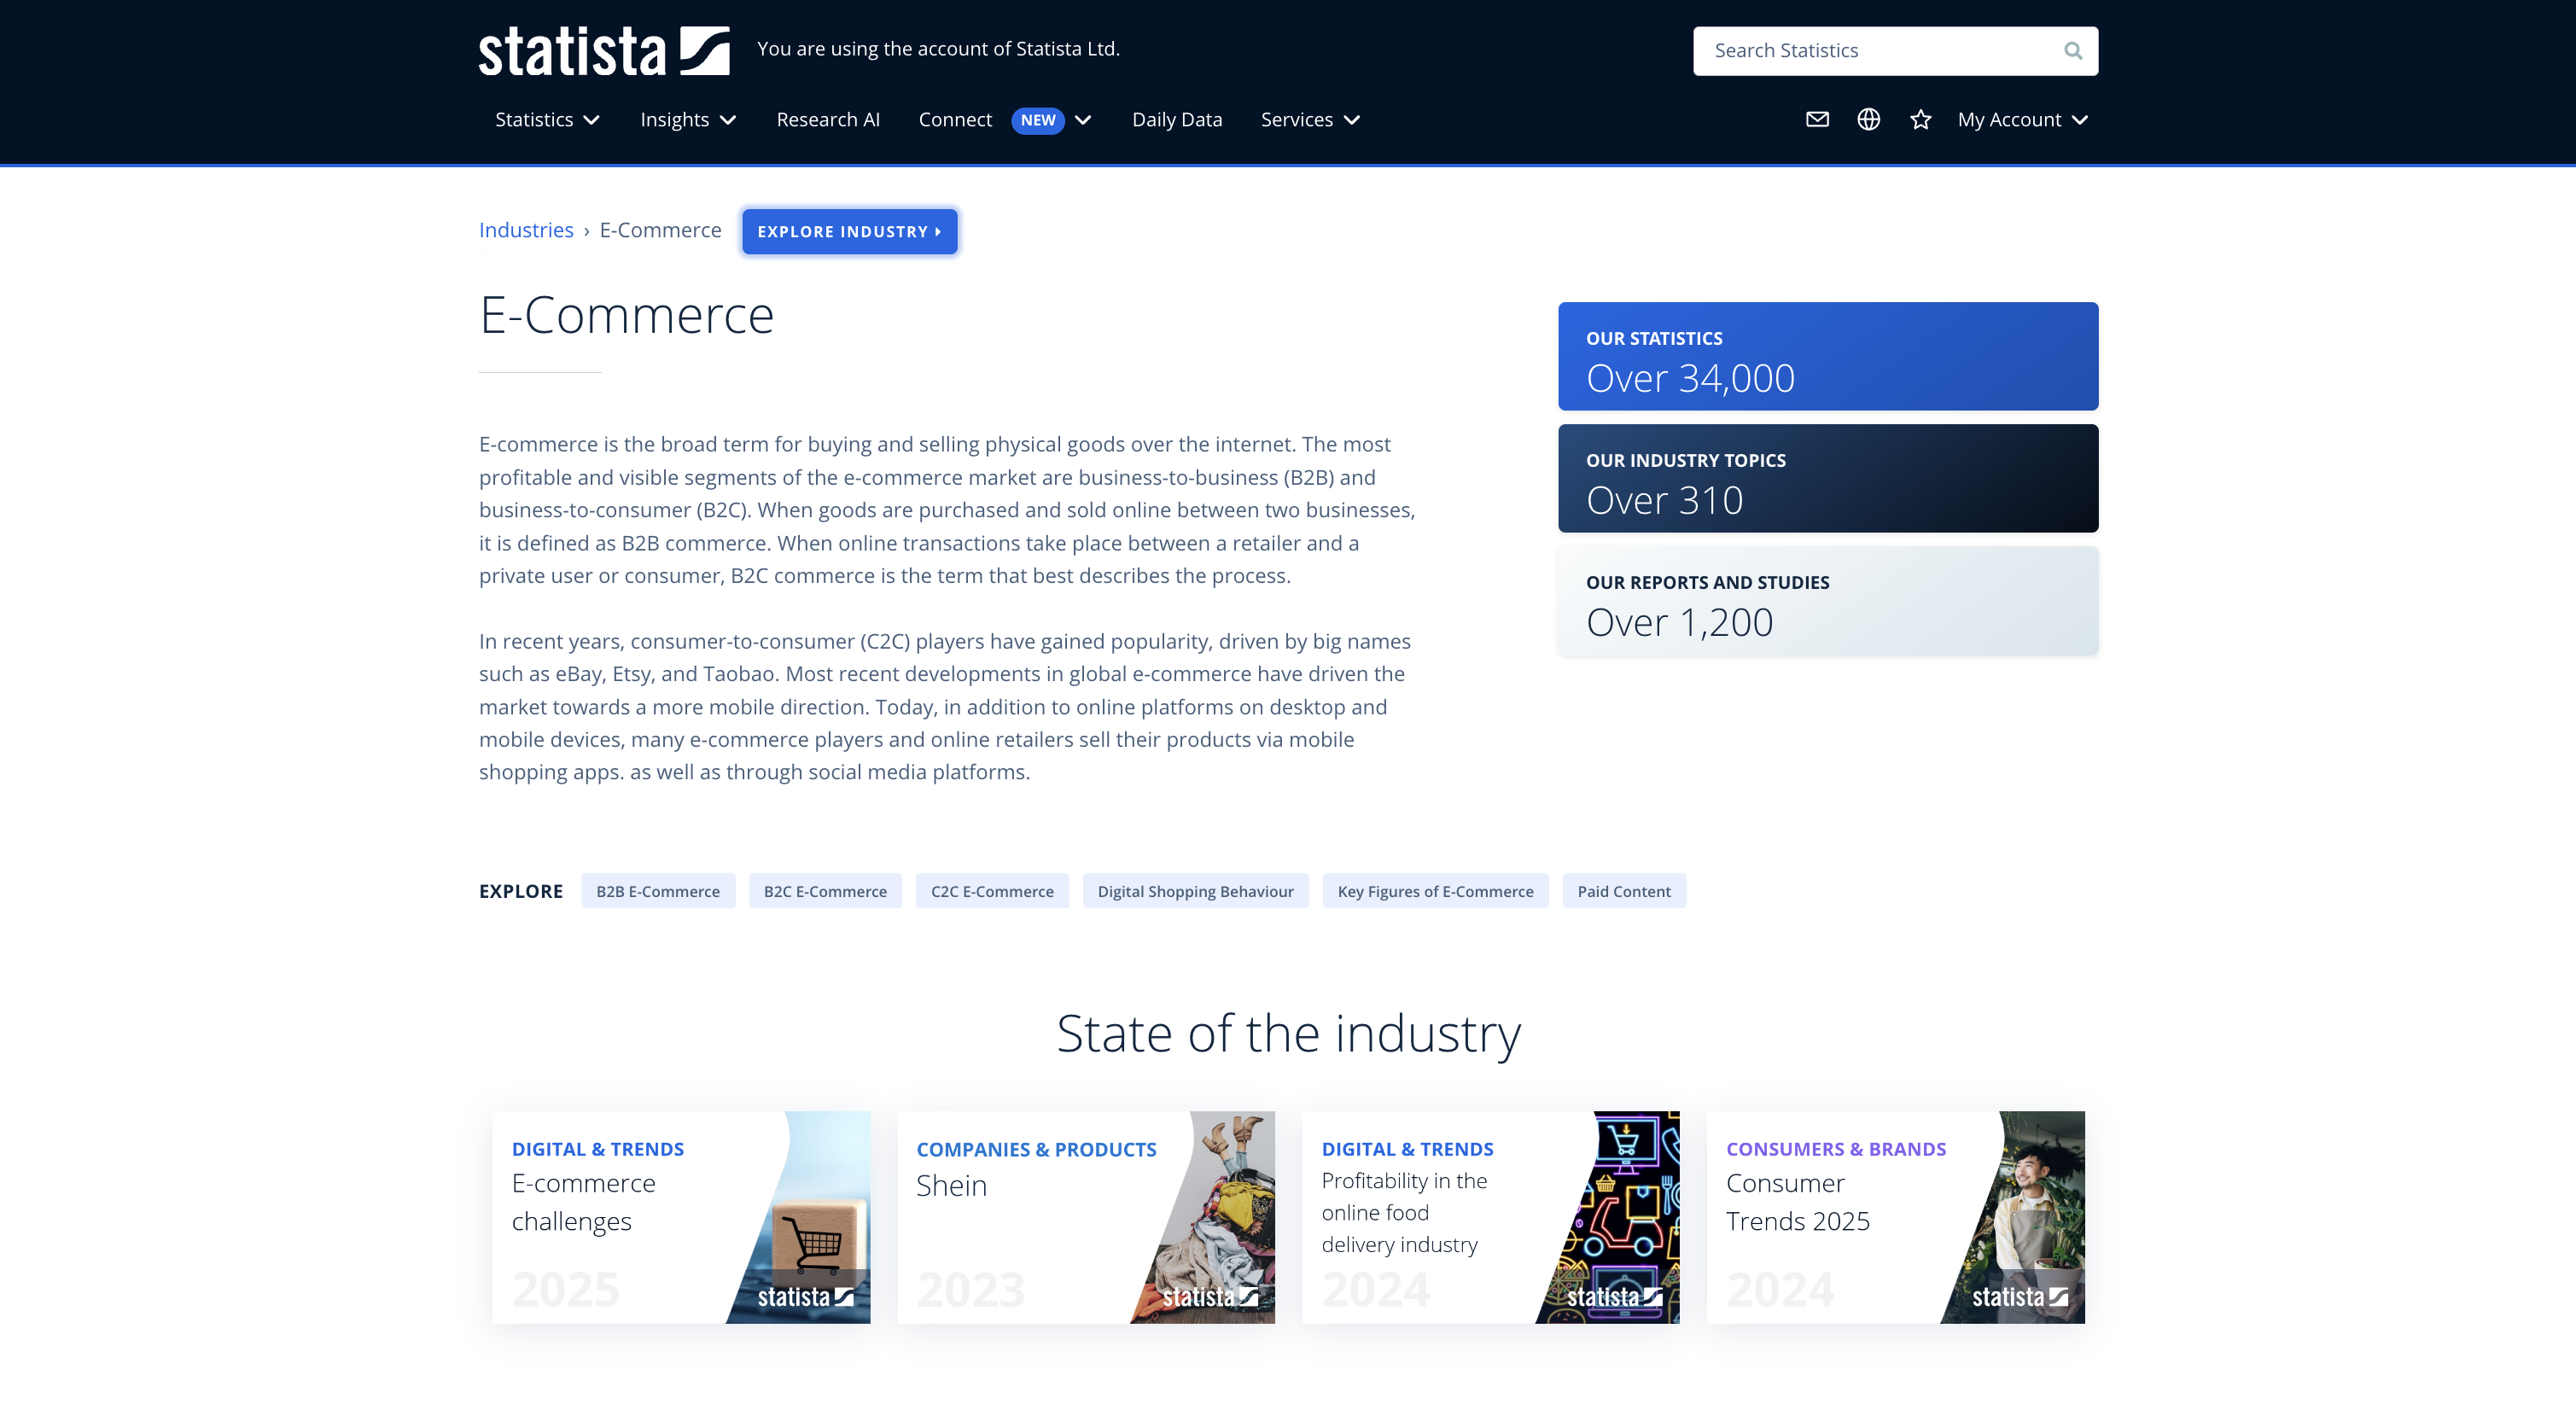
Task: Click the Explore Industry button
Action: [x=849, y=231]
